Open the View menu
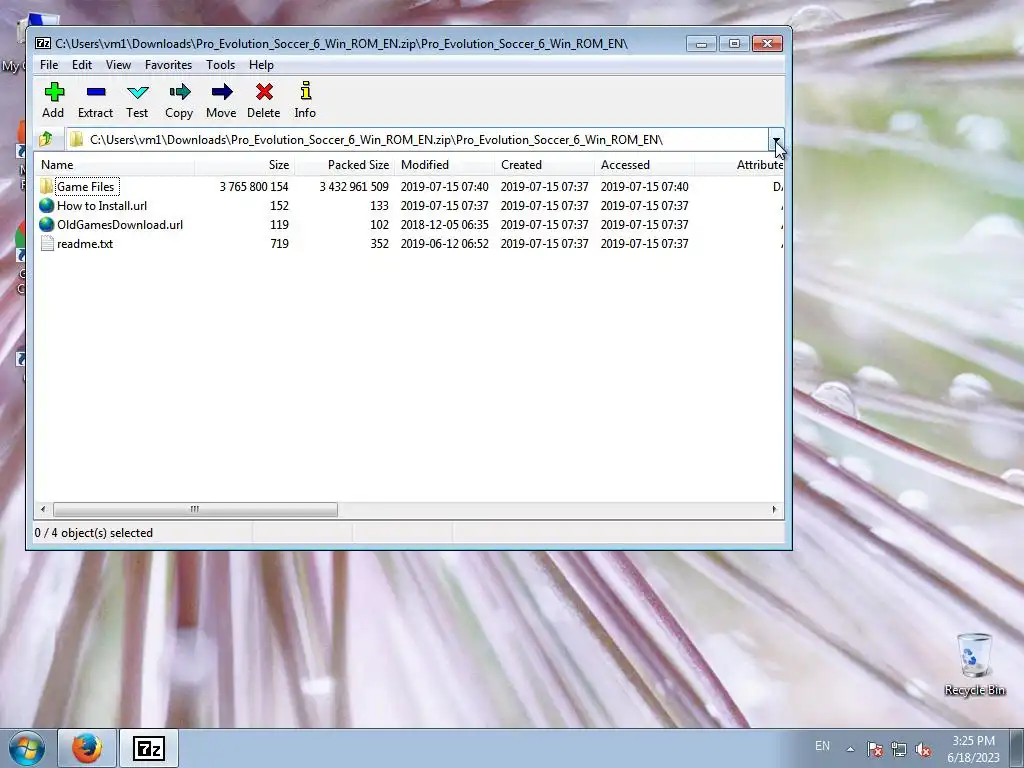Screen dimensions: 1024x768 (x=118, y=65)
